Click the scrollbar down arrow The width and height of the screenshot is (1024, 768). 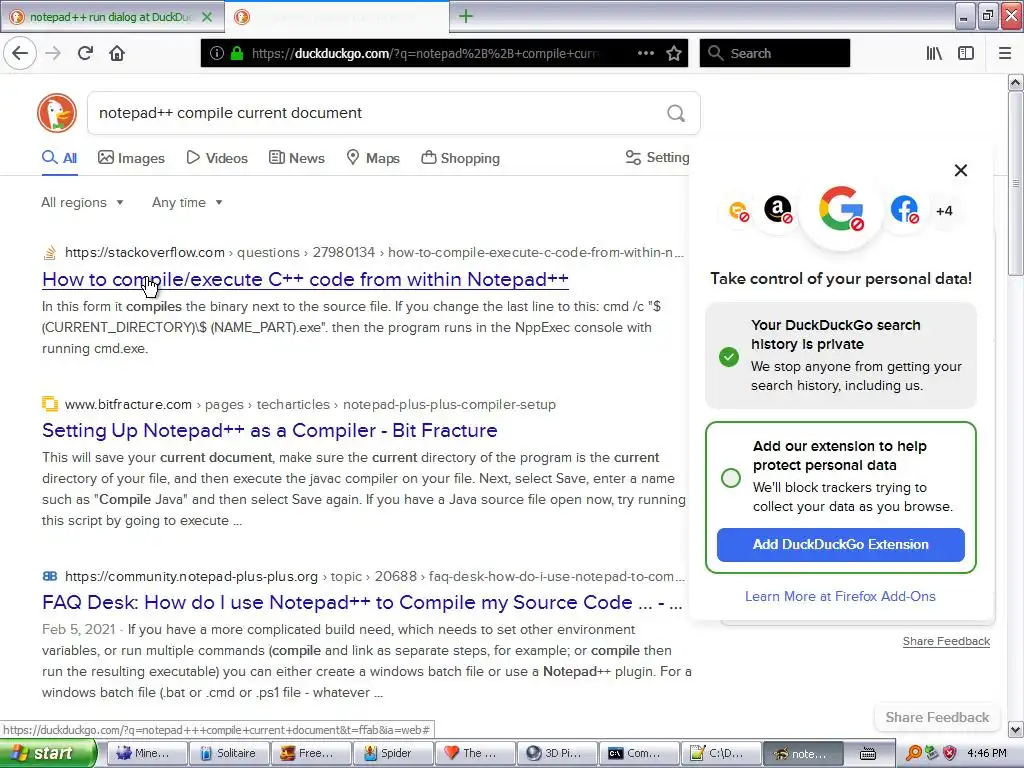(x=1016, y=729)
